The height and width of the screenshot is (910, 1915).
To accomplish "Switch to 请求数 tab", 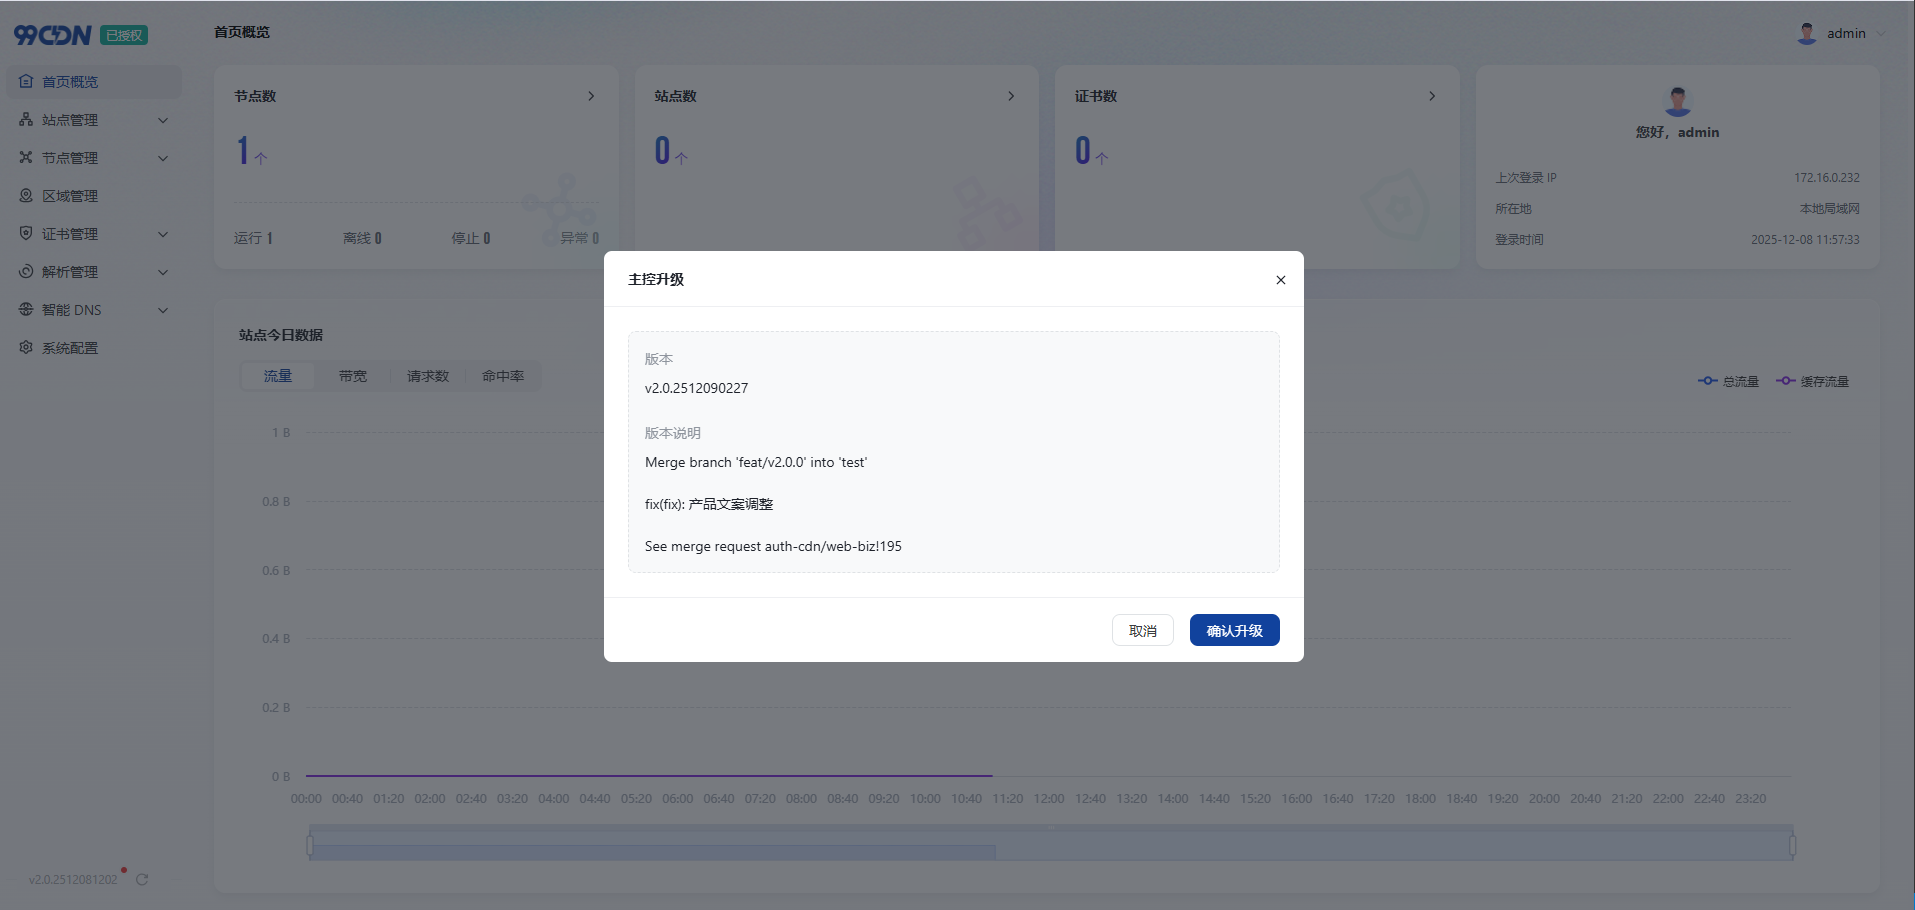I will [x=428, y=376].
